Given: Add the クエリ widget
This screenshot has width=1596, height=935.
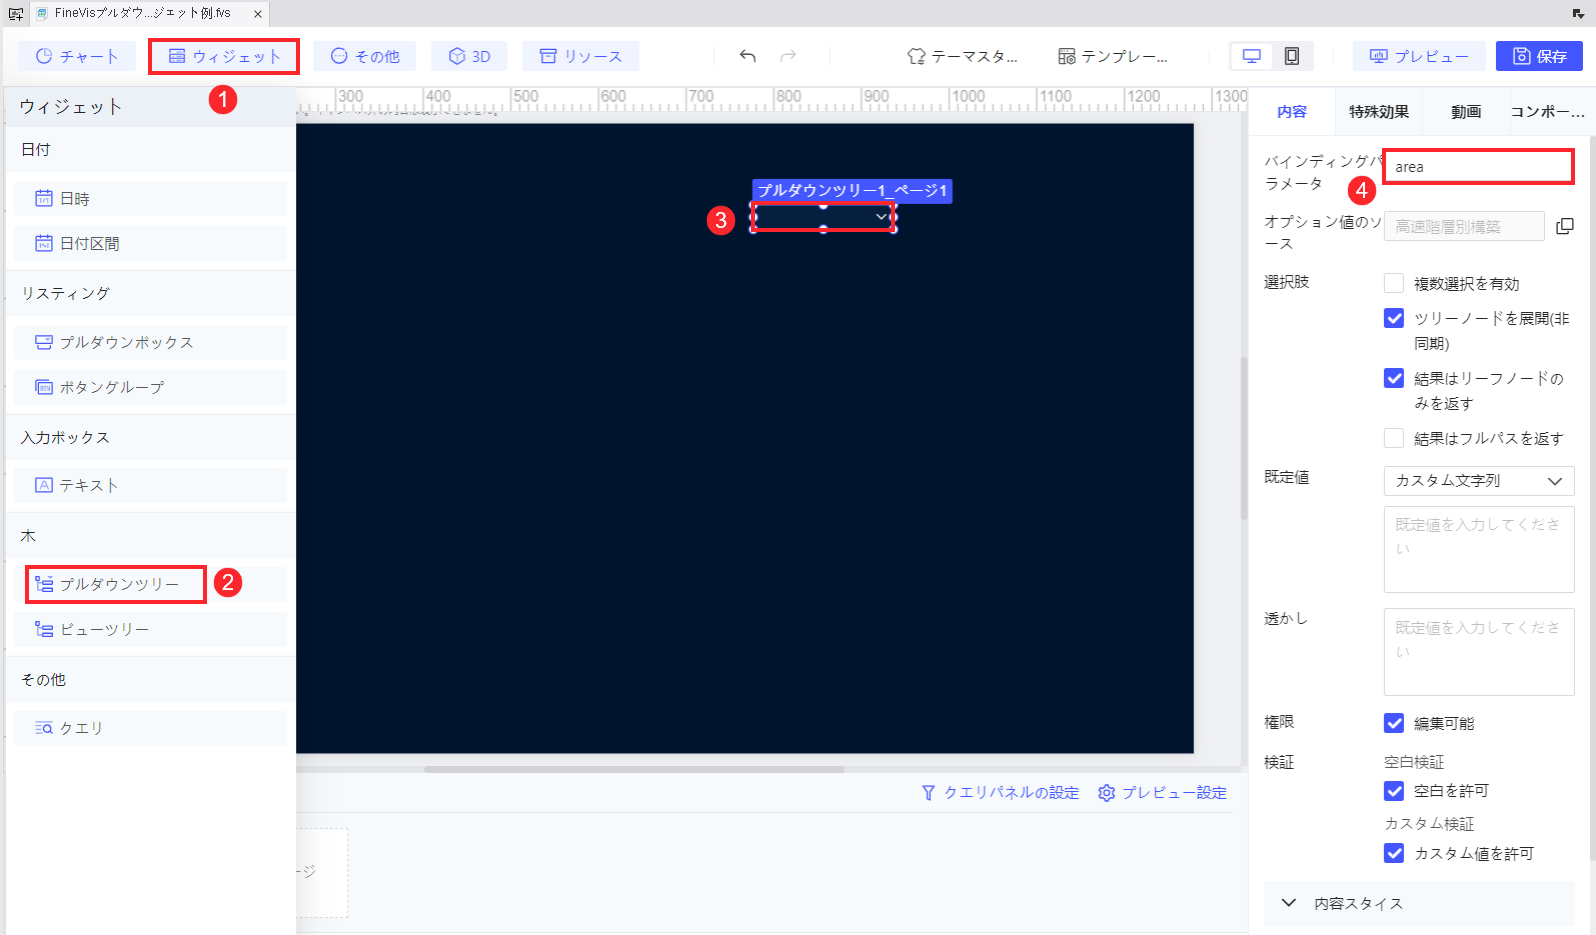Looking at the screenshot, I should [151, 728].
